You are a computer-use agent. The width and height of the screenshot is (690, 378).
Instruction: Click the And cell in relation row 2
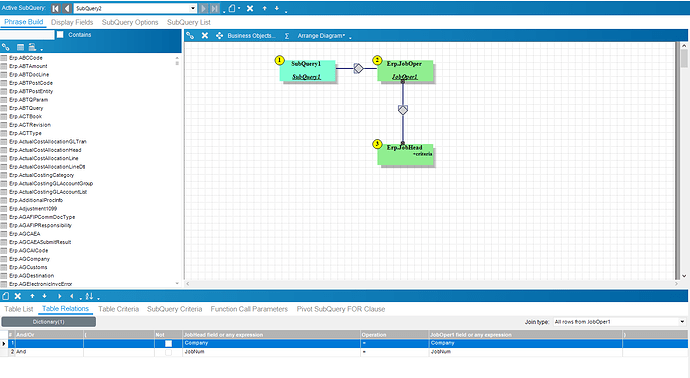pos(49,352)
